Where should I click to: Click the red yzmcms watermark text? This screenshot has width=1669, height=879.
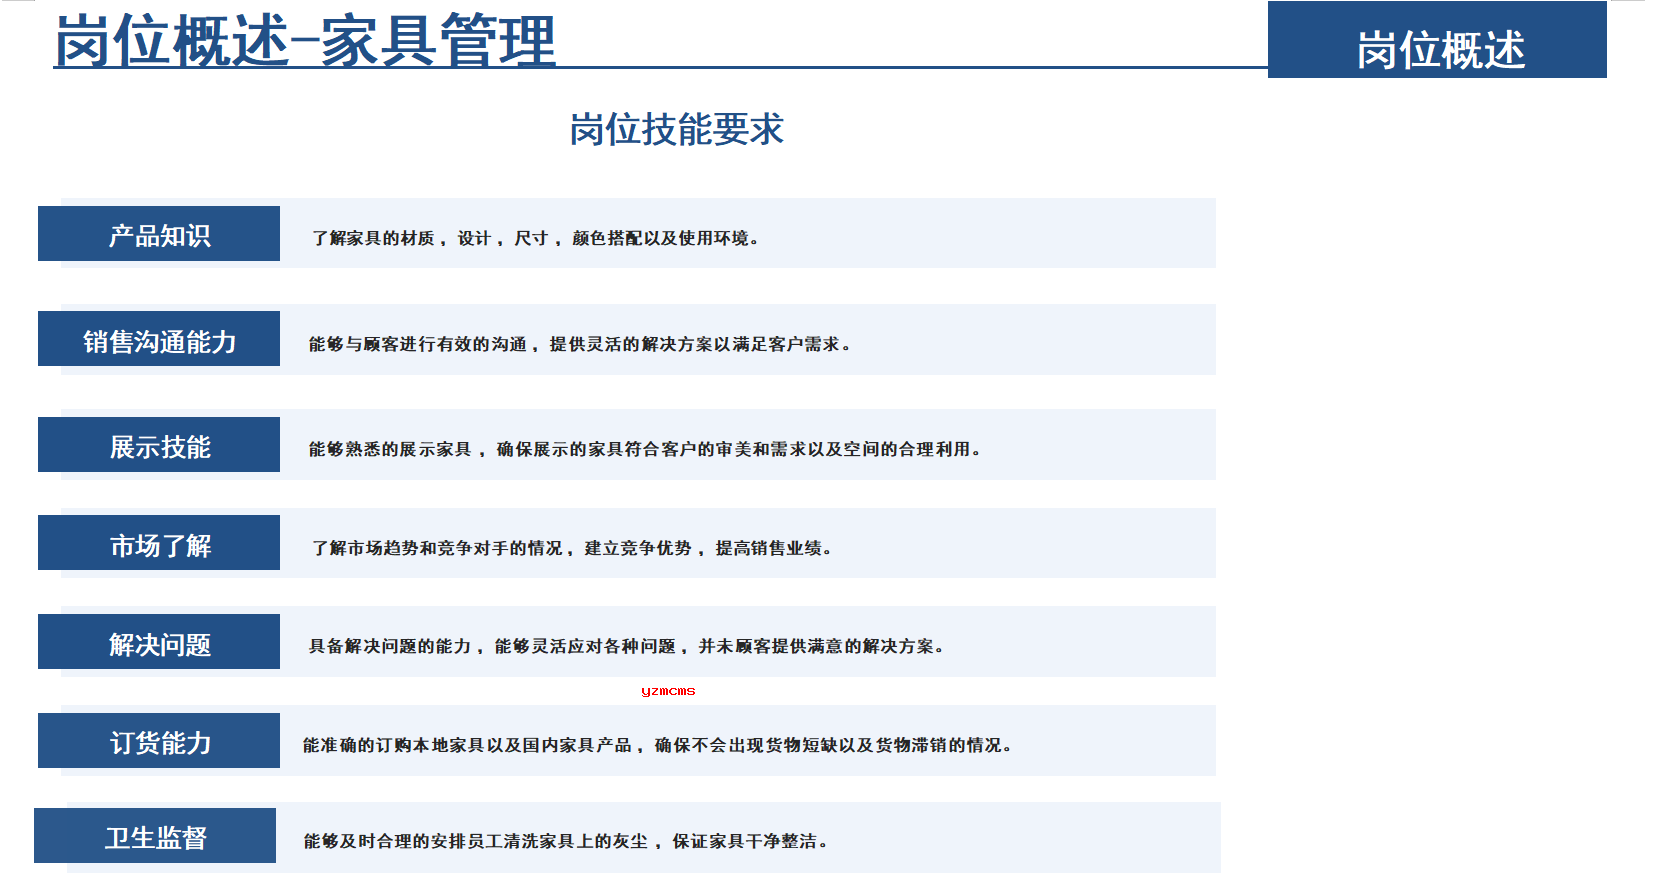668,691
